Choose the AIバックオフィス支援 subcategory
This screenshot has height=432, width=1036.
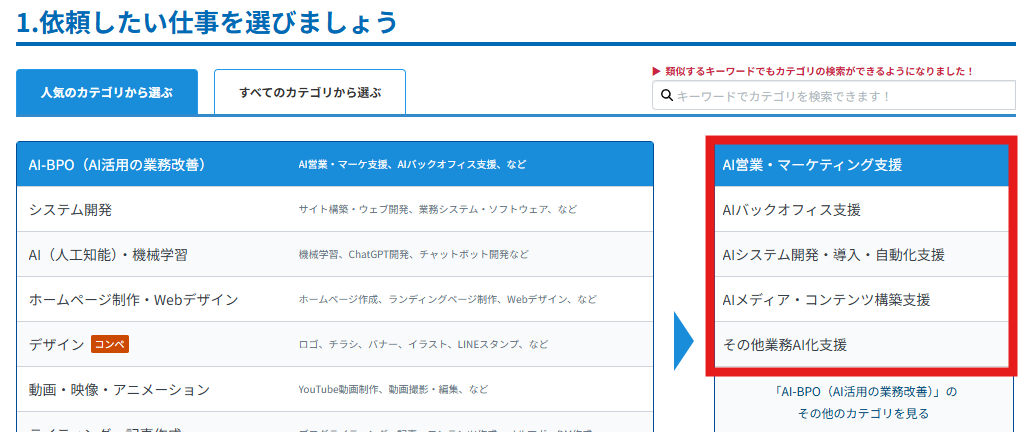coord(791,209)
